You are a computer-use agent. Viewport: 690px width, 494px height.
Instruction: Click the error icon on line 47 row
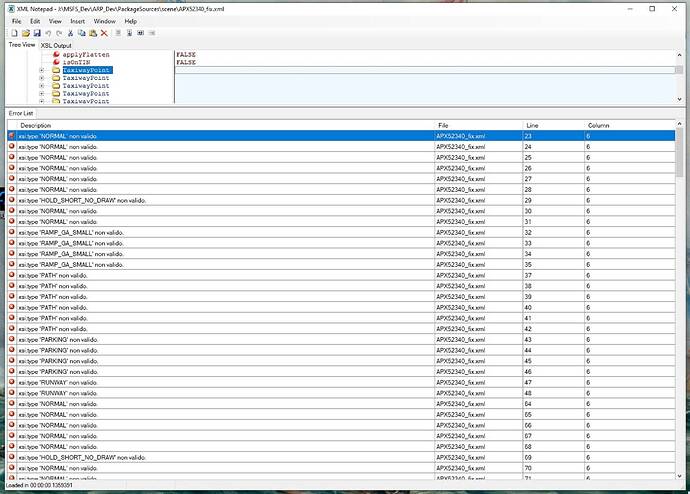(x=12, y=382)
